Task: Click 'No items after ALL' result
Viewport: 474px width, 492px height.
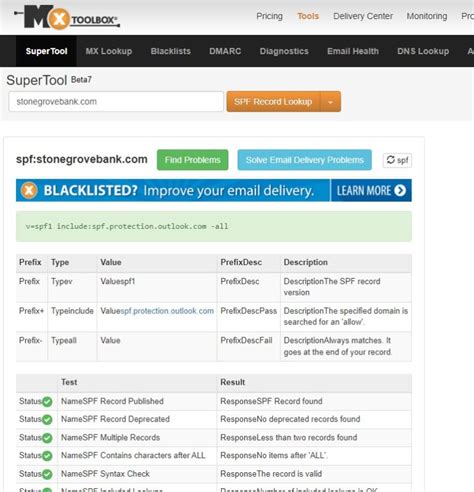Action: click(x=274, y=456)
